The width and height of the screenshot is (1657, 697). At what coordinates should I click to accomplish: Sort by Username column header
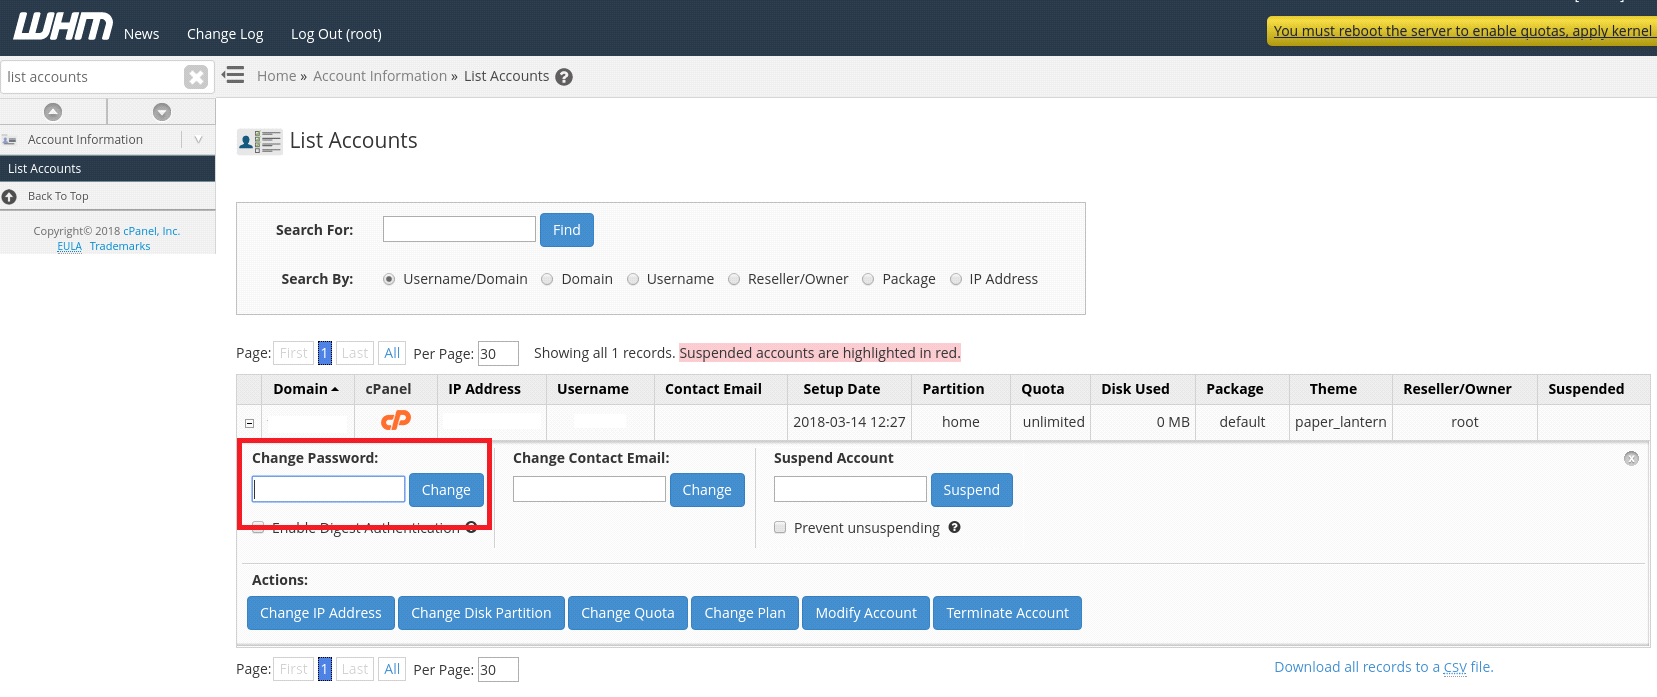(x=593, y=389)
